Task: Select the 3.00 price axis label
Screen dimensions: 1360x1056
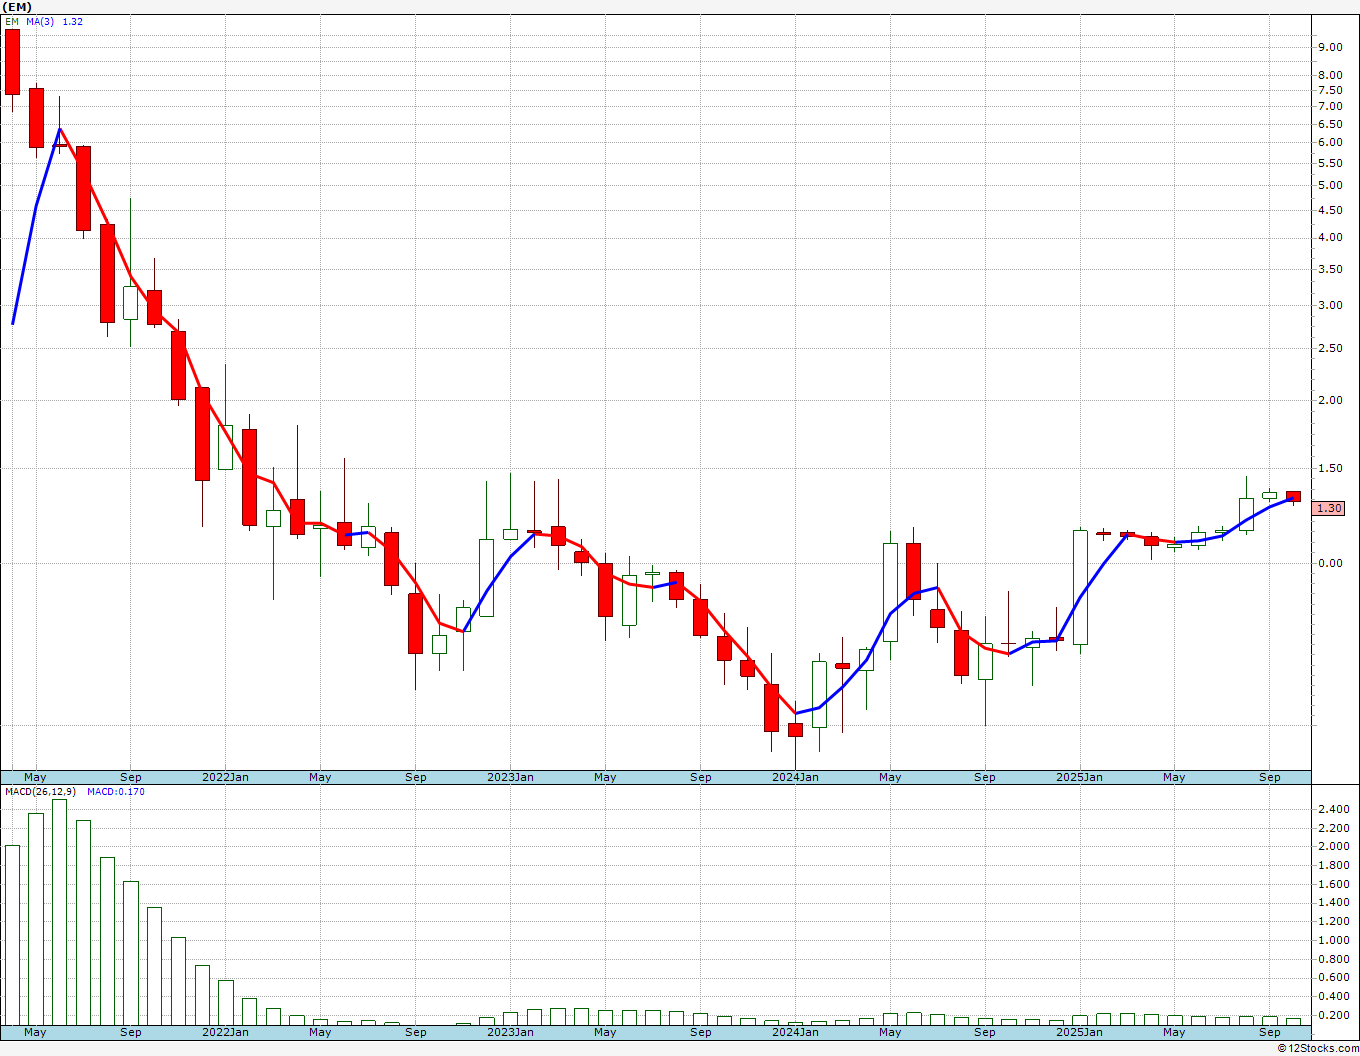Action: point(1329,305)
